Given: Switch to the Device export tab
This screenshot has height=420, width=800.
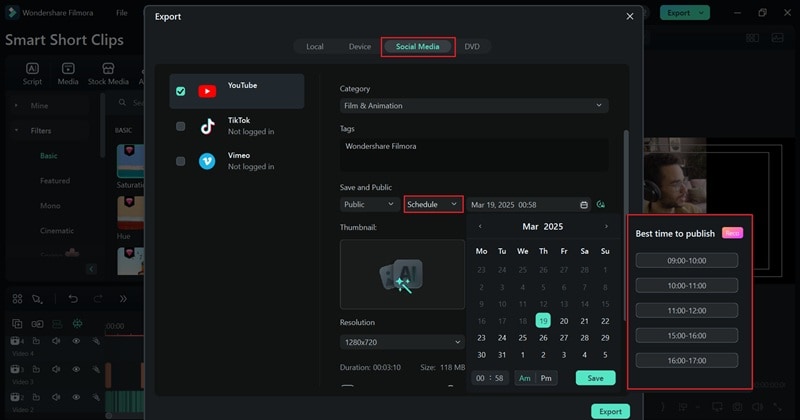Looking at the screenshot, I should (360, 46).
